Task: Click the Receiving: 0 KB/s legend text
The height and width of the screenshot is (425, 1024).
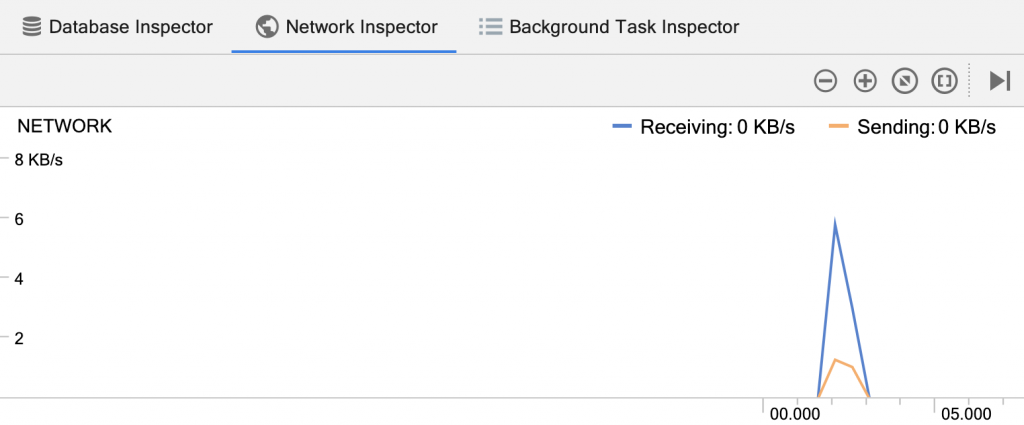Action: tap(717, 127)
